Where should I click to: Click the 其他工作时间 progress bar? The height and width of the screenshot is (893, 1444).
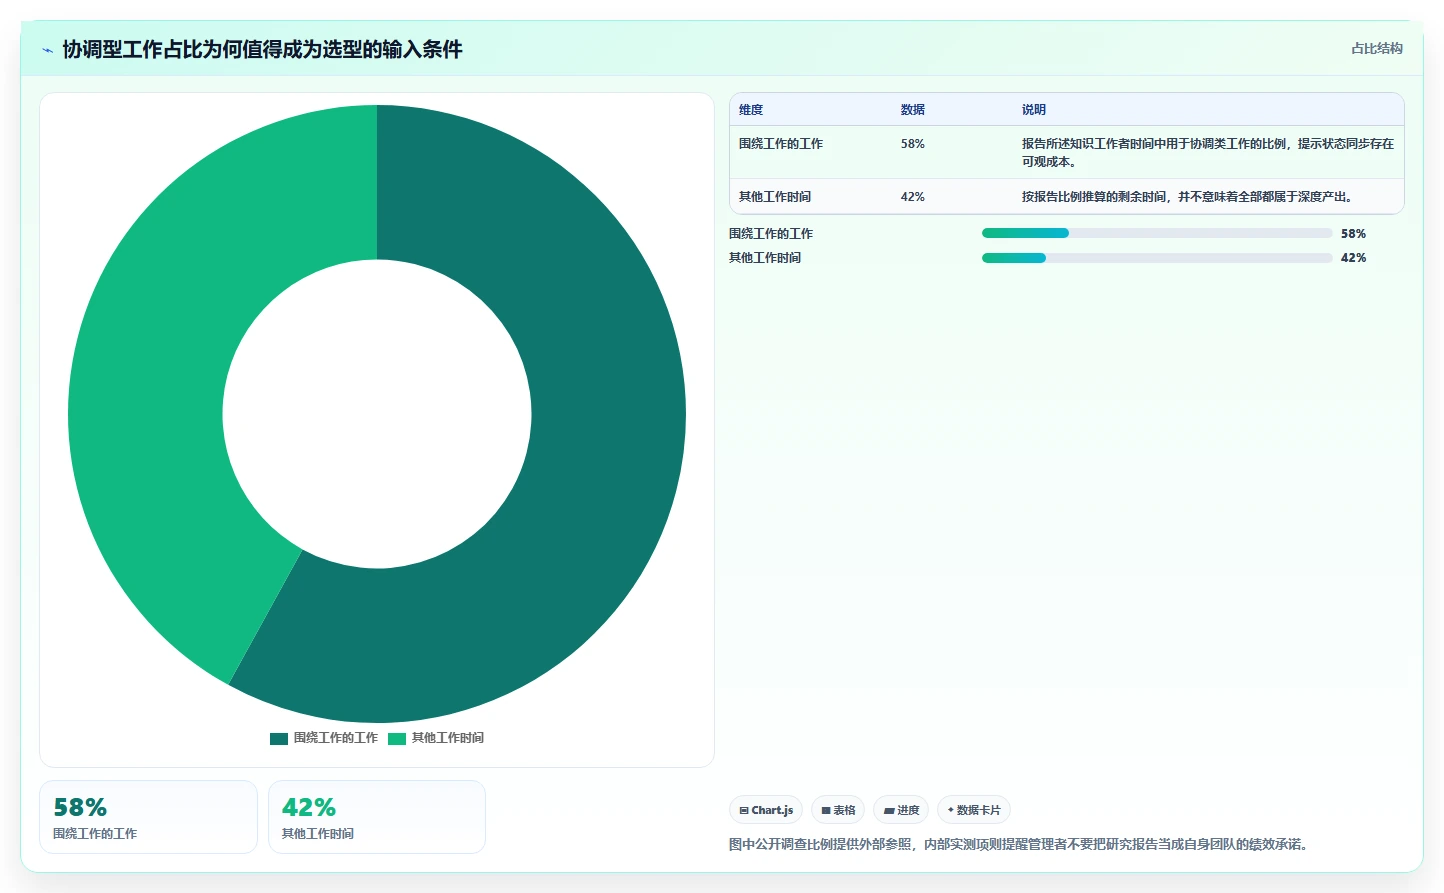click(x=1157, y=258)
